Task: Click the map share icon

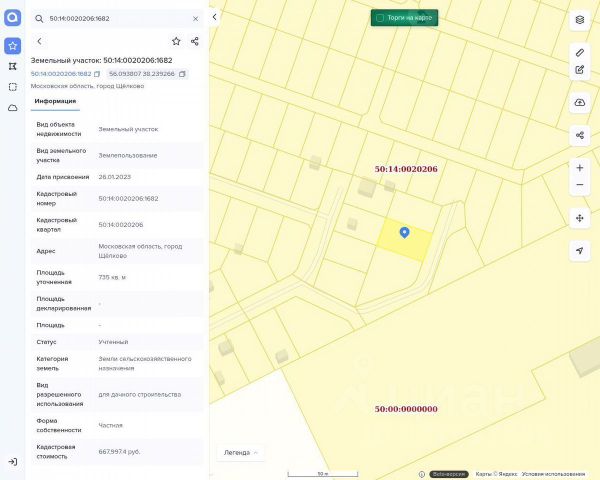Action: click(580, 135)
